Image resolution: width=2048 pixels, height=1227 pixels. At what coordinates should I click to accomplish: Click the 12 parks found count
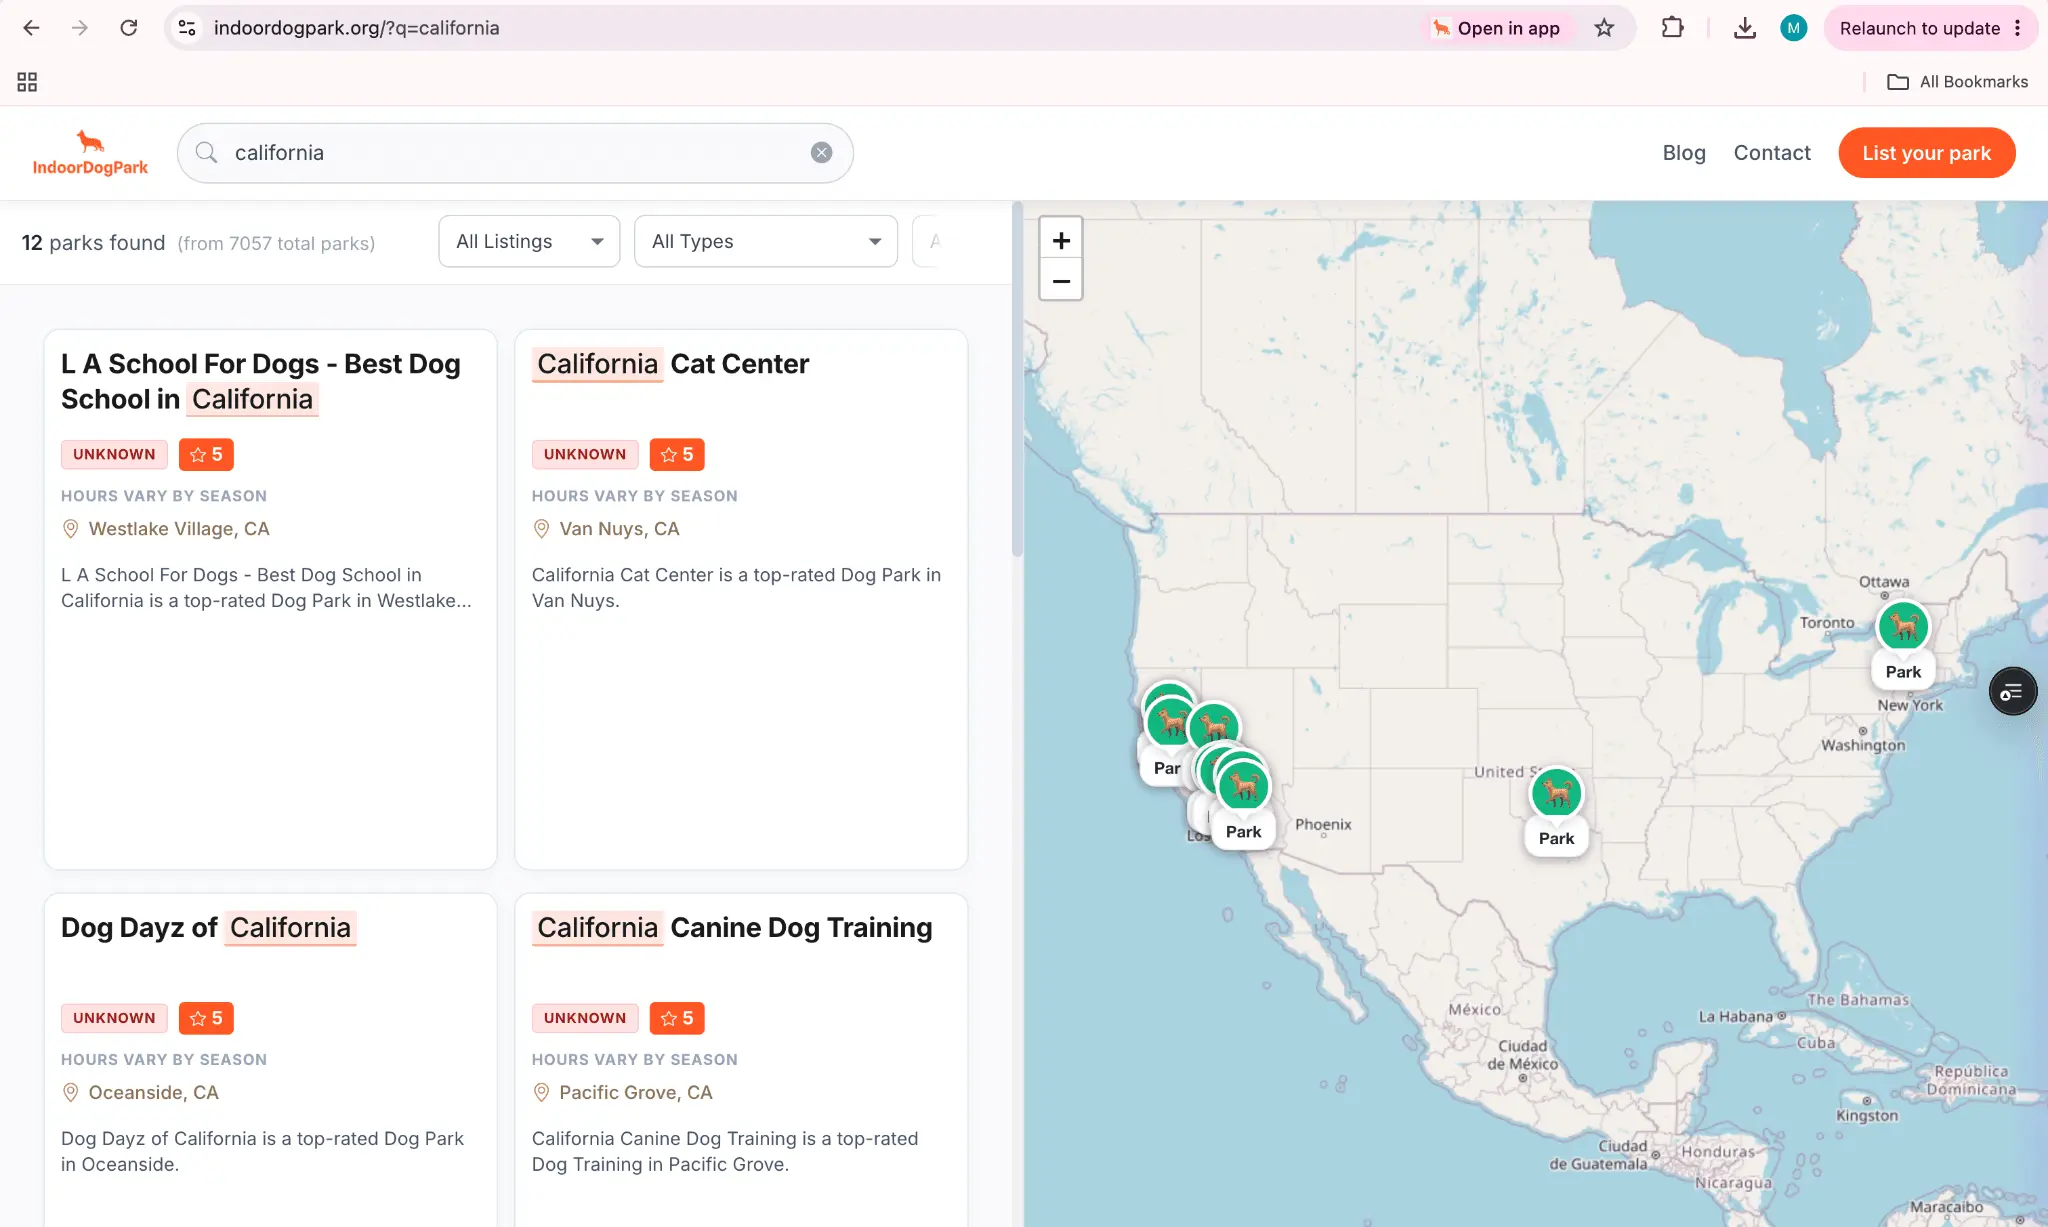[93, 243]
